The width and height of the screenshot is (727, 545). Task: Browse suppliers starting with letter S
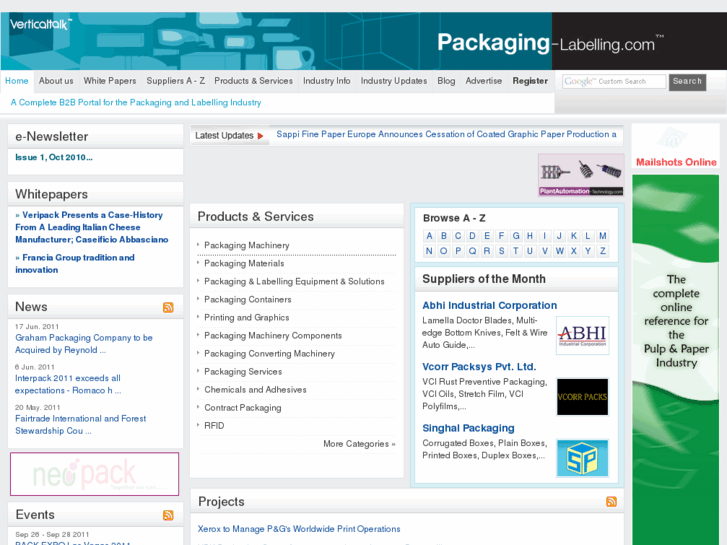(501, 251)
